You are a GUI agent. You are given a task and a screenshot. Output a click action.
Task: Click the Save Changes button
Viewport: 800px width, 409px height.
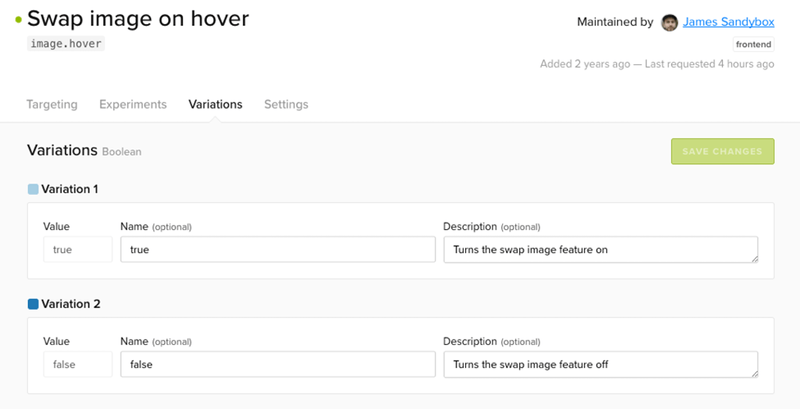[723, 151]
